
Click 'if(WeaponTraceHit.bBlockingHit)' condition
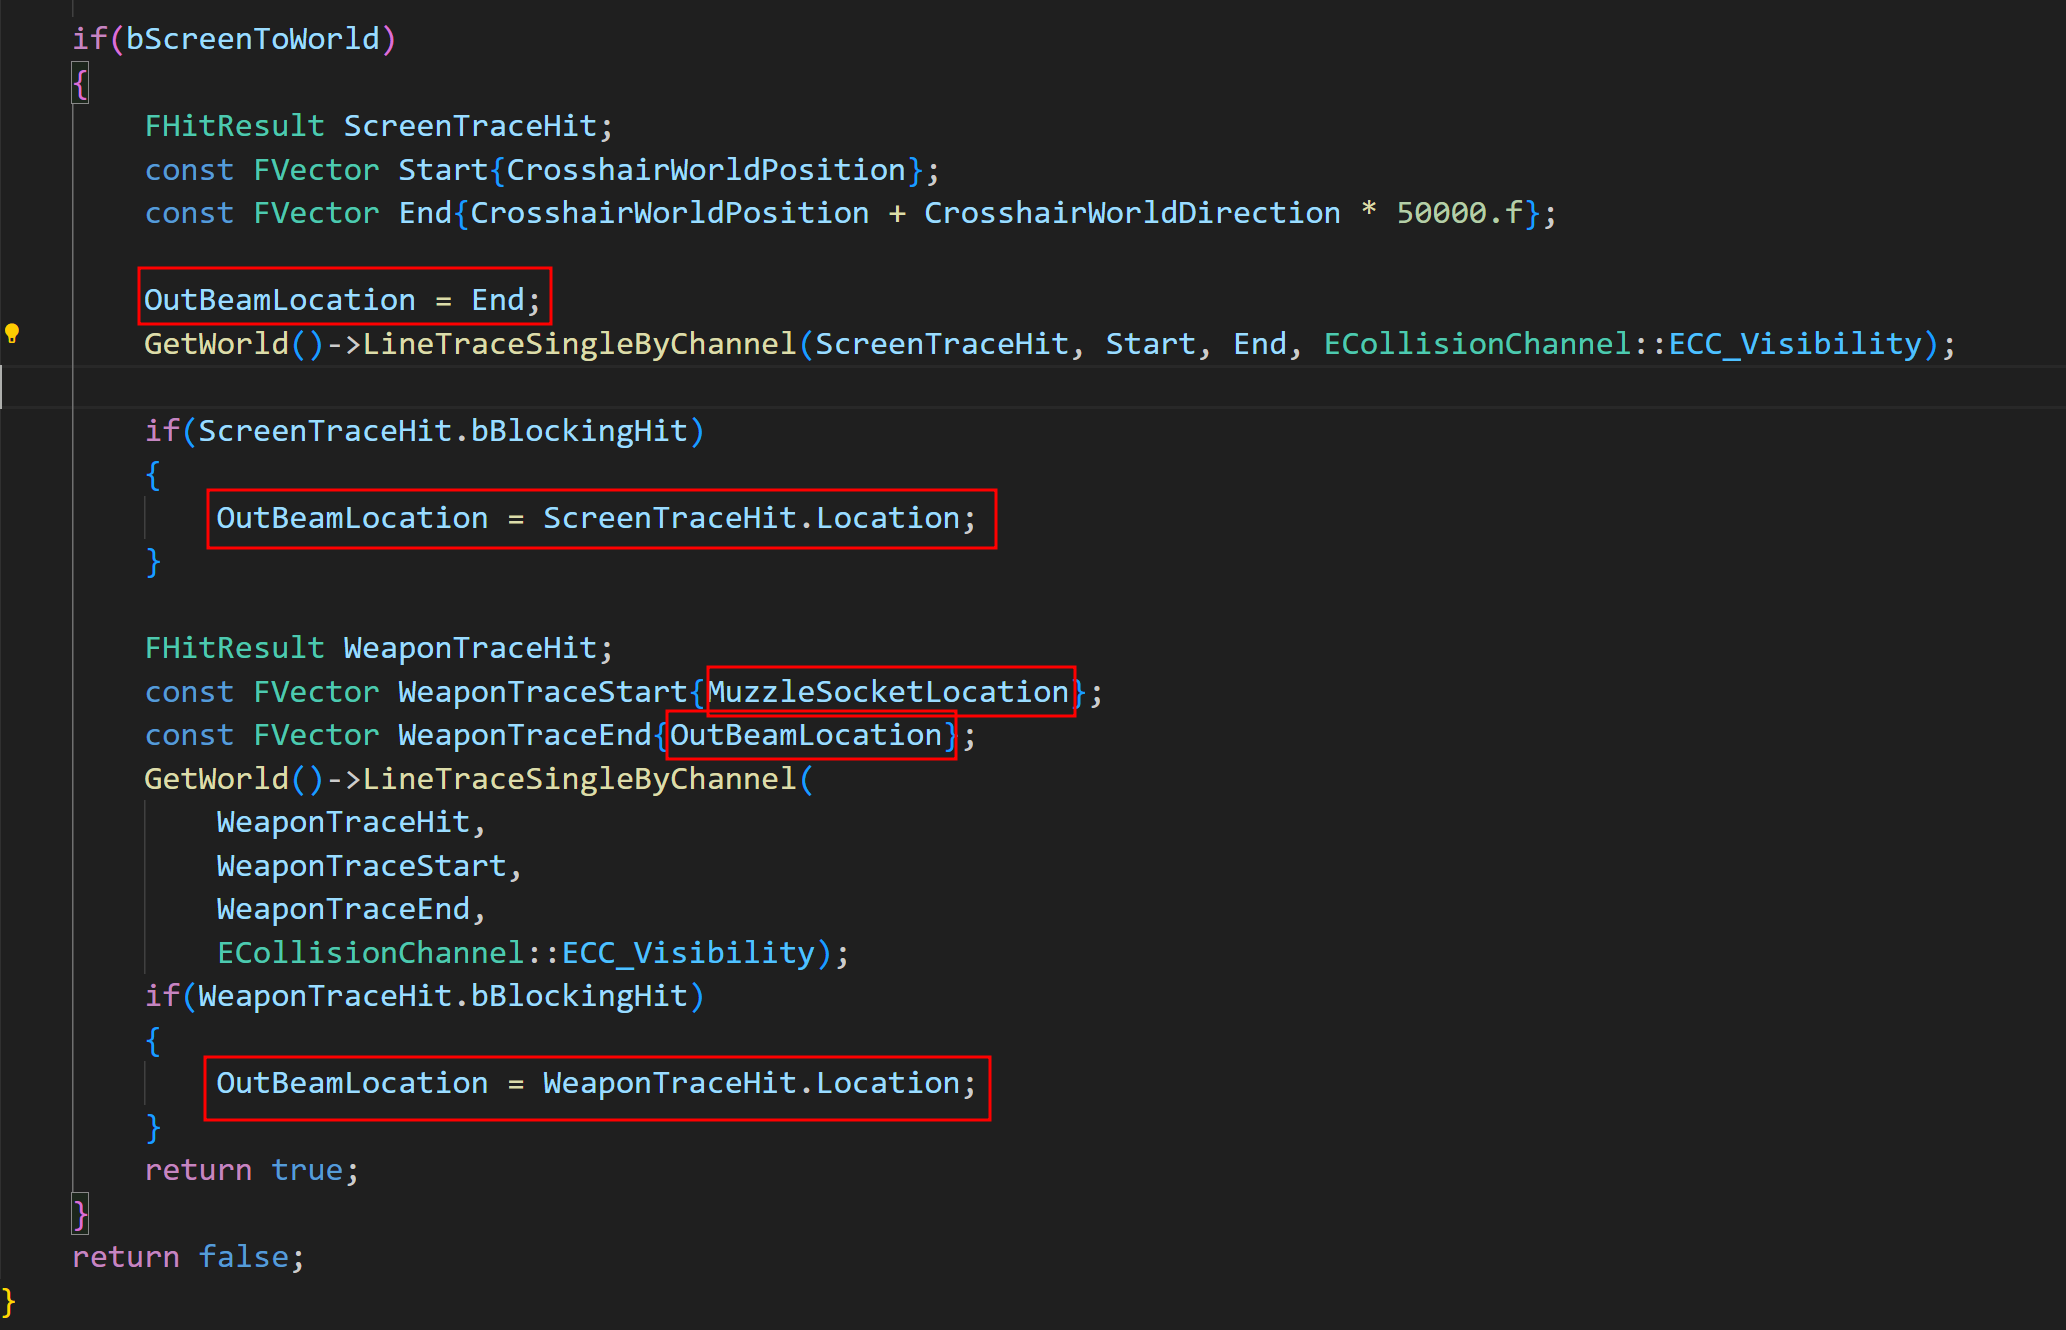(x=424, y=996)
